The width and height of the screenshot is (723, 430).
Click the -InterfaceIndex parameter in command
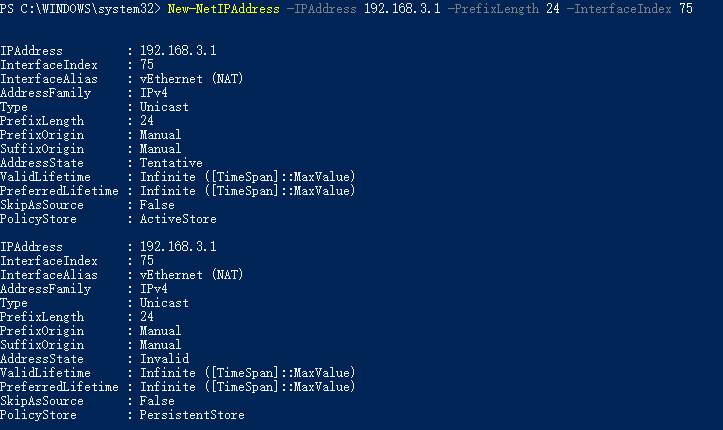[x=619, y=9]
